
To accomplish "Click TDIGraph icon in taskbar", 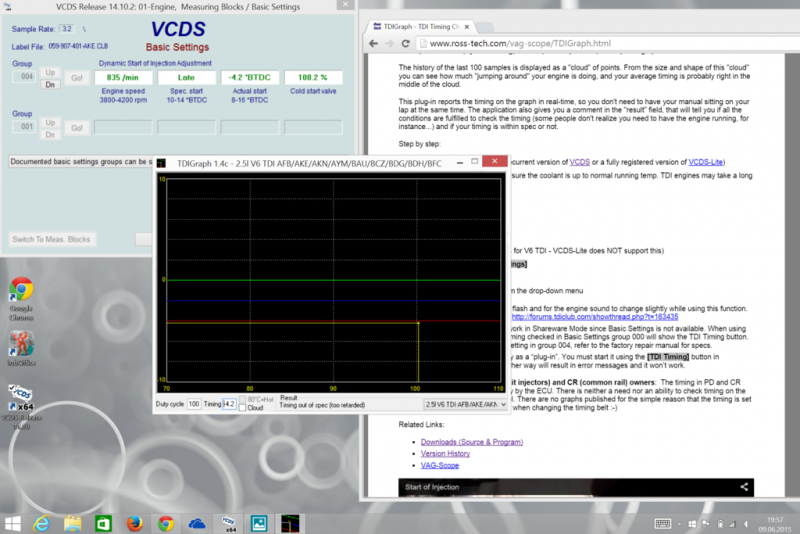I will coord(290,522).
